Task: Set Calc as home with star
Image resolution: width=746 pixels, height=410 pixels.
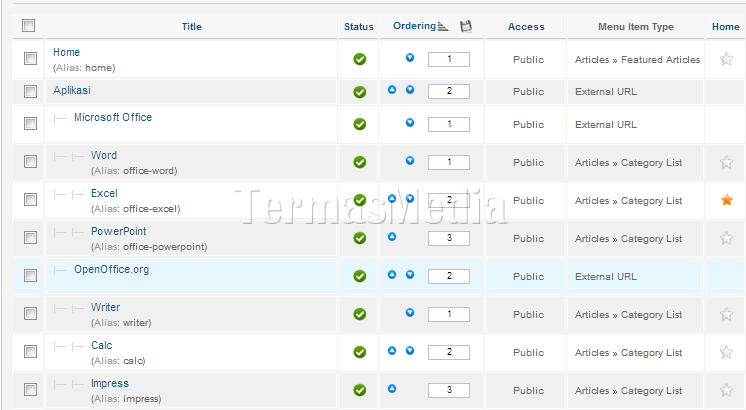Action: tap(726, 352)
